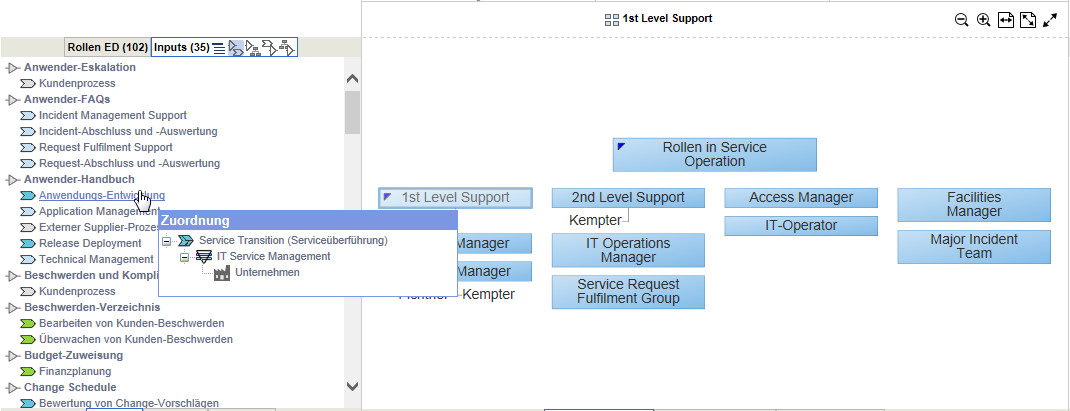The width and height of the screenshot is (1070, 411).
Task: Open Incident Management Support item
Action: [112, 115]
